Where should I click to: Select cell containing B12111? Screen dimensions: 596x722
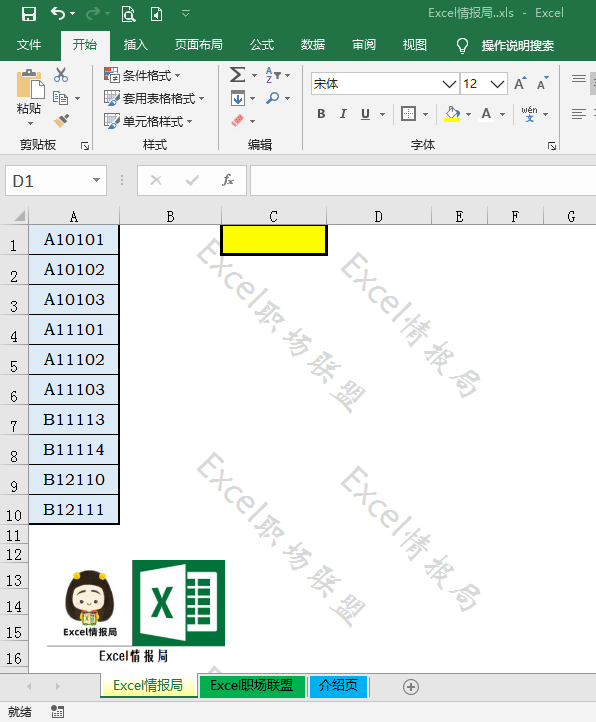(74, 510)
